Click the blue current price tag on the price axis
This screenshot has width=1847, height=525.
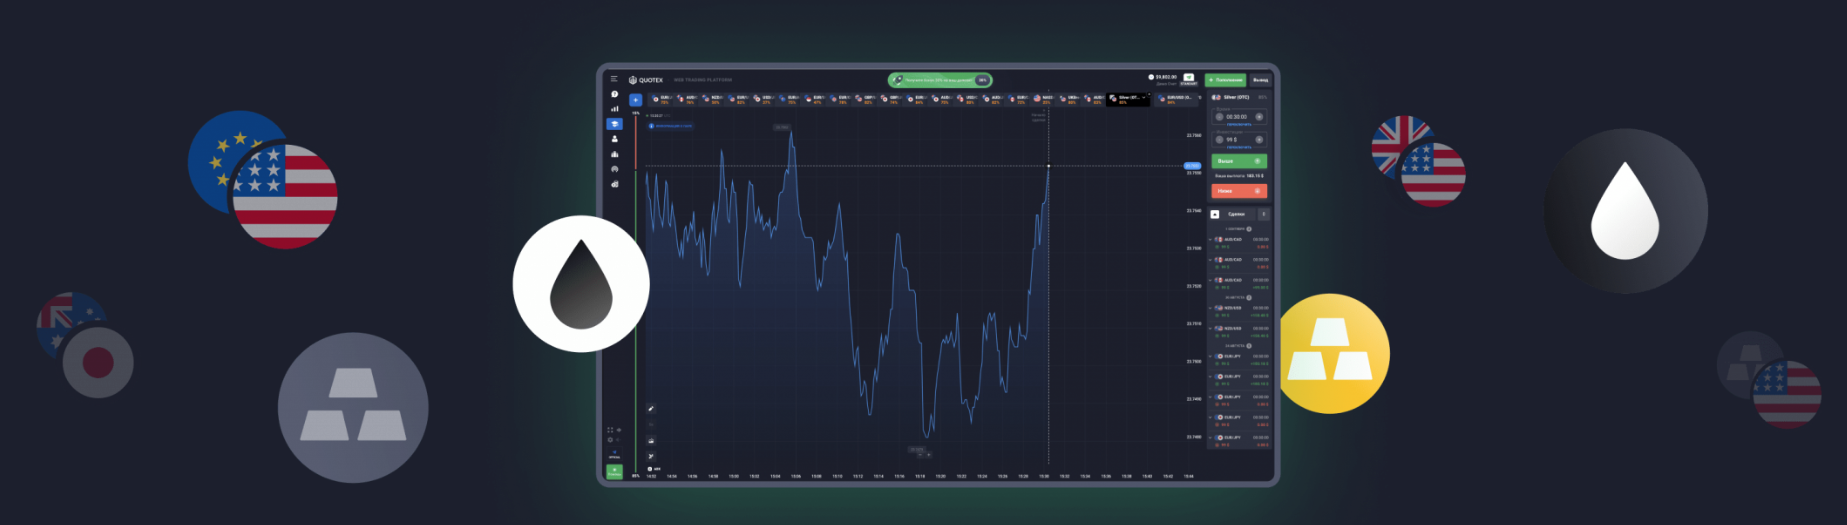point(1192,166)
